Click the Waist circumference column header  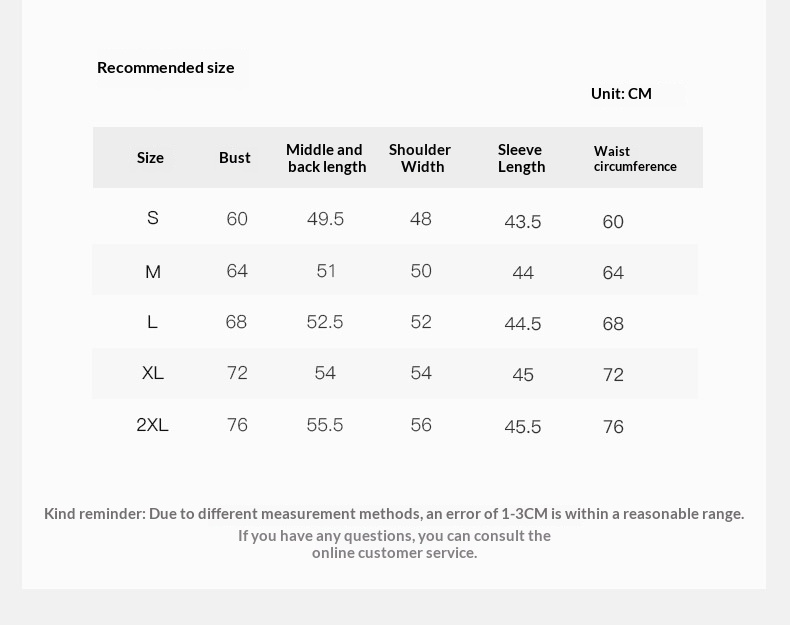pyautogui.click(x=635, y=159)
